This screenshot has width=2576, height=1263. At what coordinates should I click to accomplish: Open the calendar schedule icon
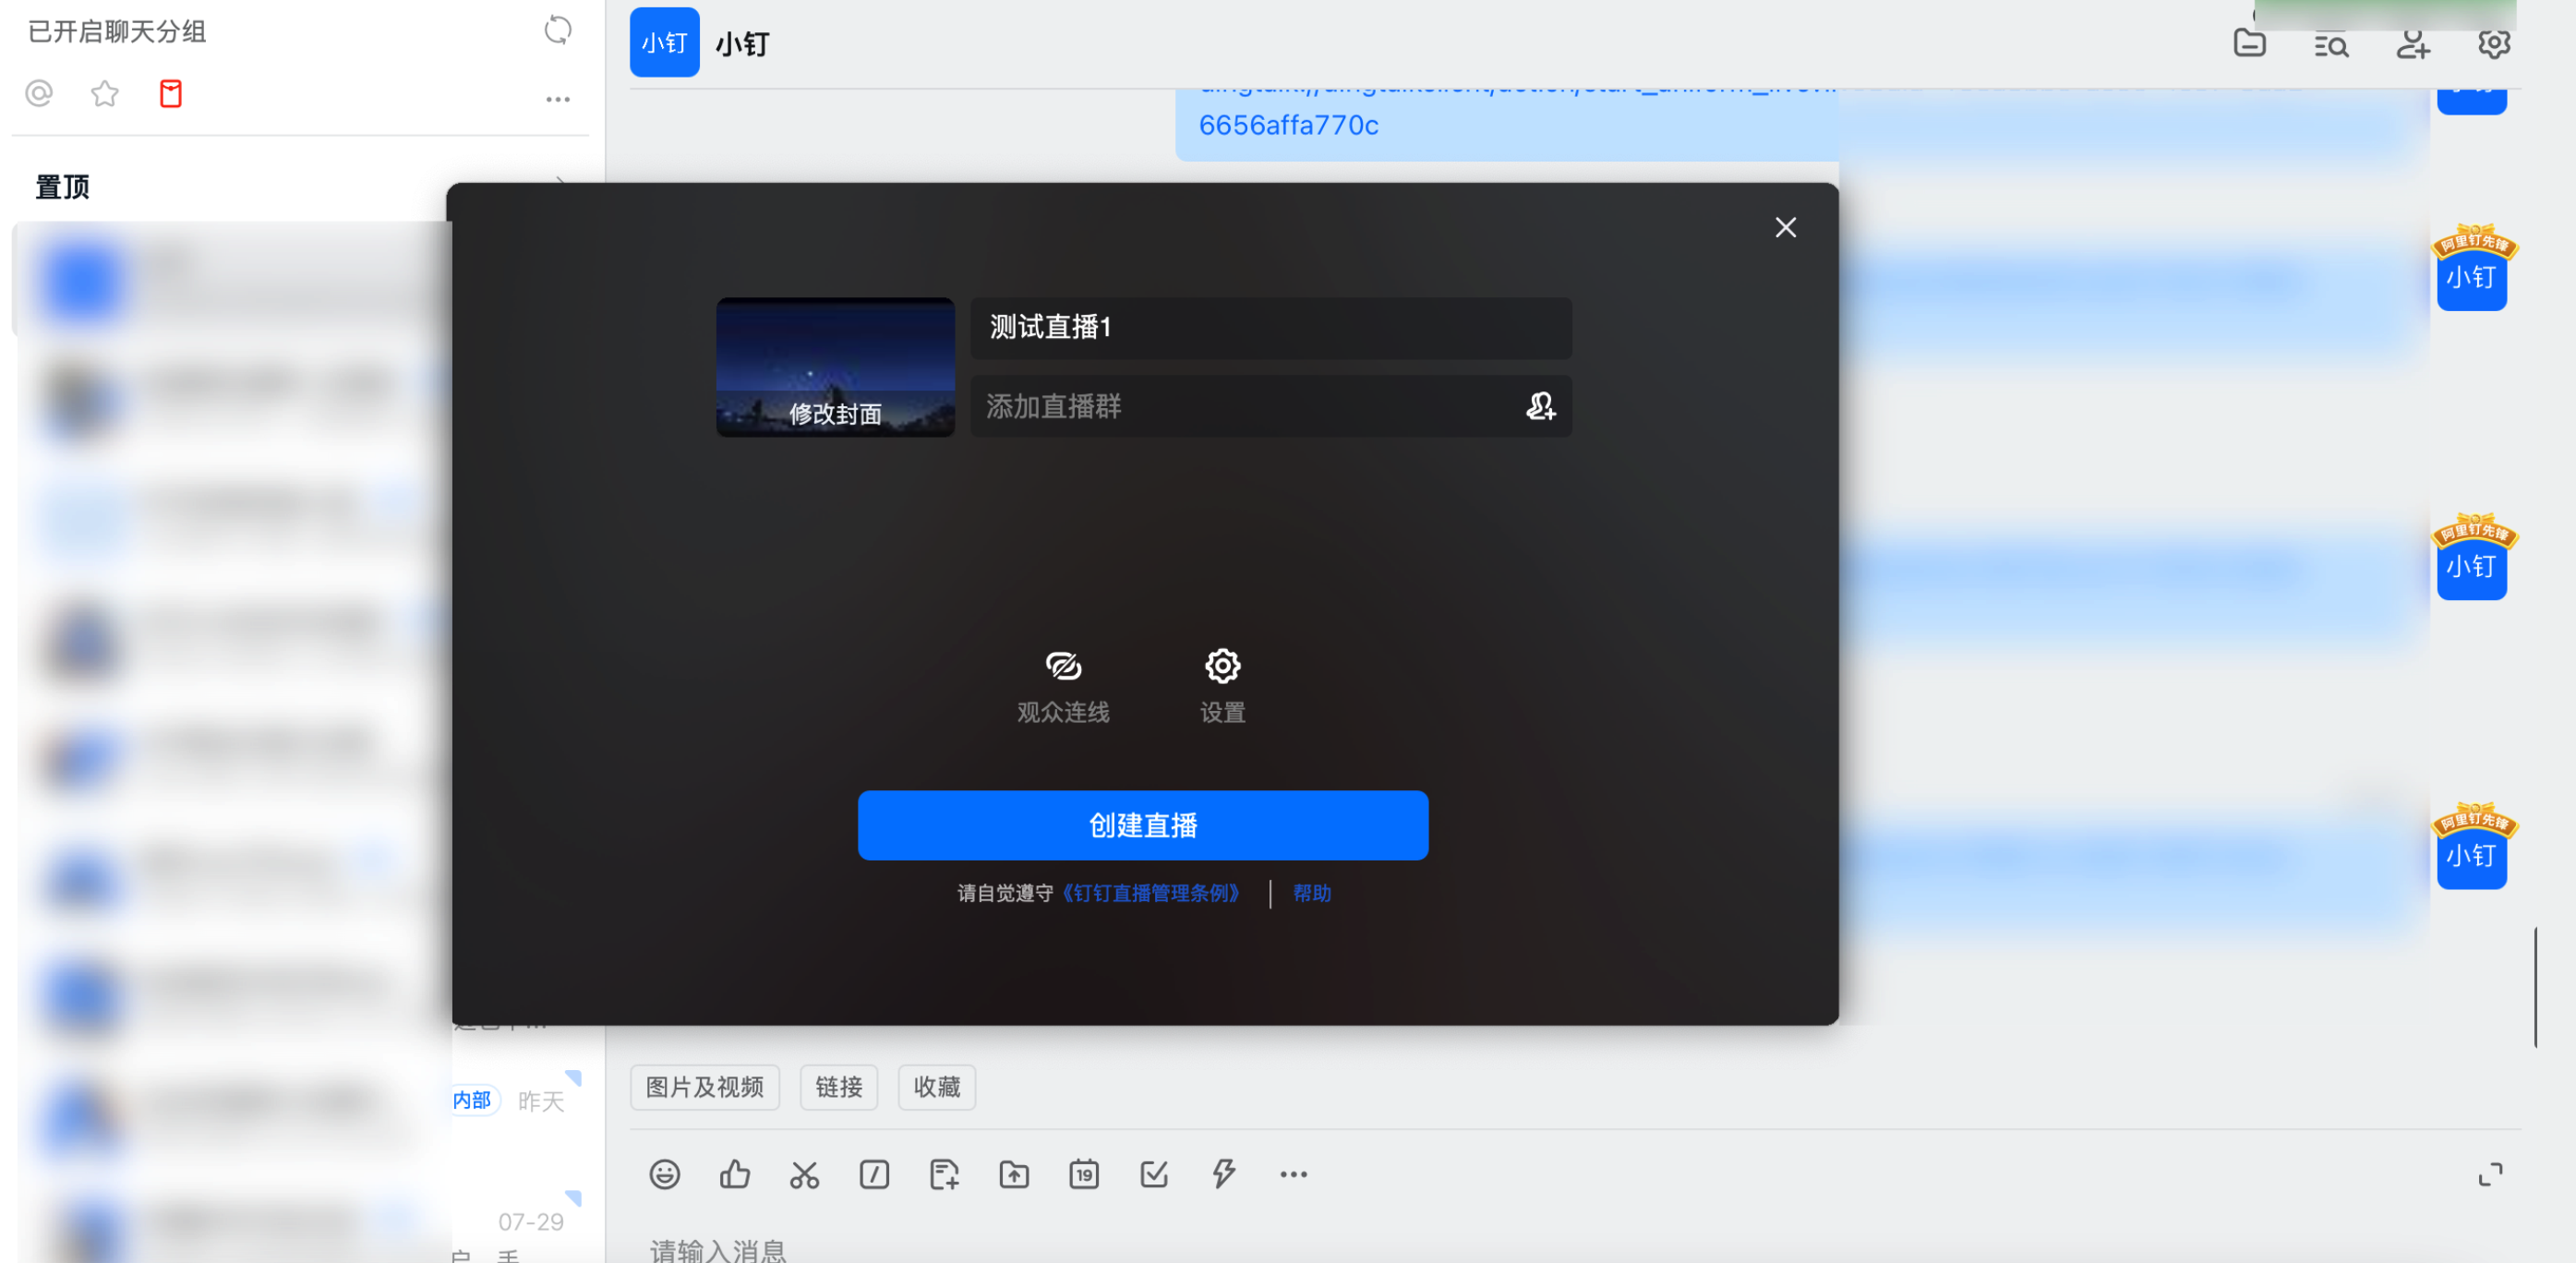click(x=1084, y=1174)
